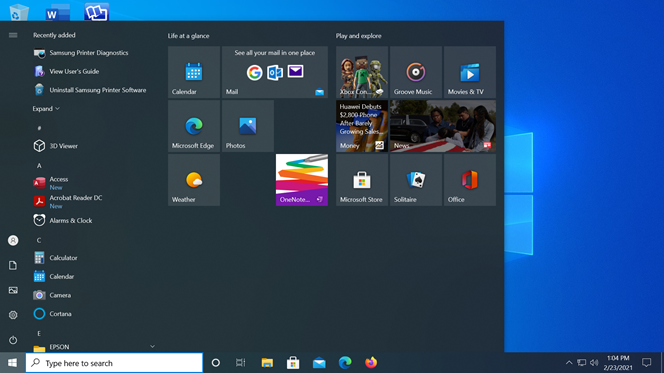Jump to letter C app index
The width and height of the screenshot is (664, 373).
click(x=39, y=240)
